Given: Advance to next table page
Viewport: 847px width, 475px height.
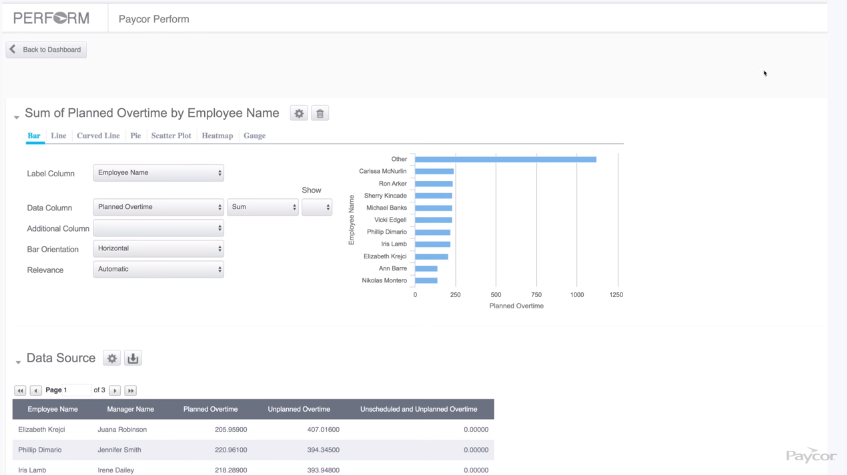Looking at the screenshot, I should 115,390.
